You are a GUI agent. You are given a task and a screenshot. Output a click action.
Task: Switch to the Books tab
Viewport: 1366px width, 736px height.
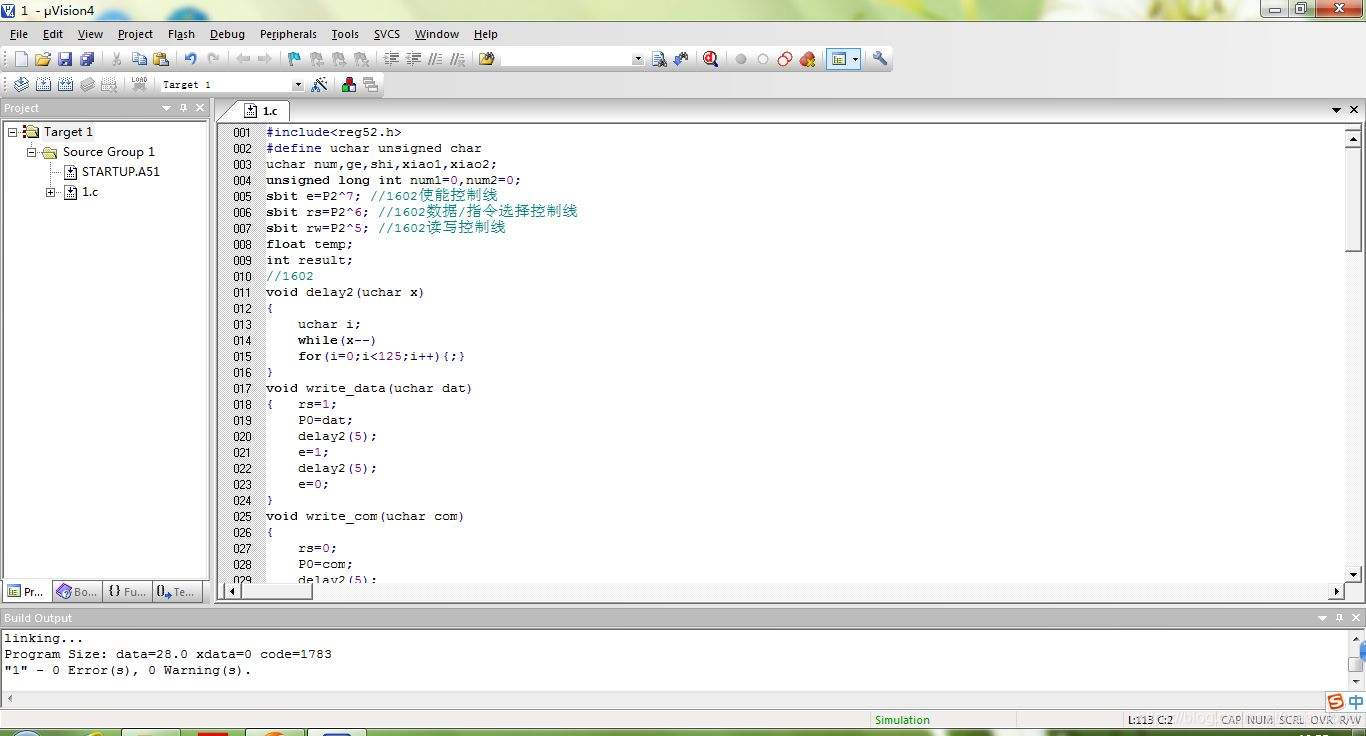[77, 592]
